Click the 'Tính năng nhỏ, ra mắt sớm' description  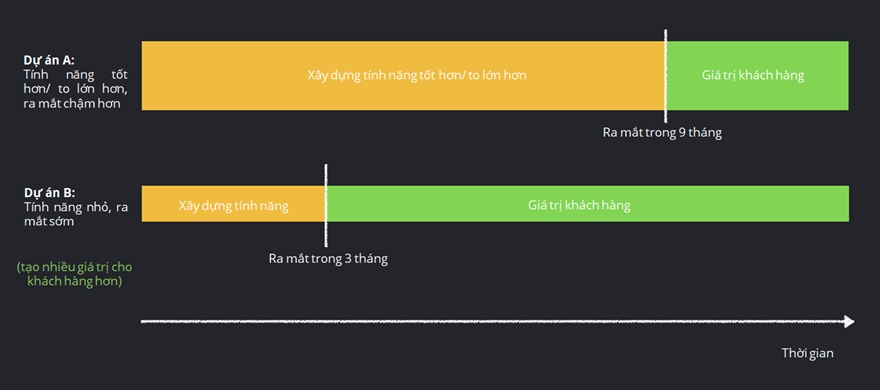[x=76, y=214]
